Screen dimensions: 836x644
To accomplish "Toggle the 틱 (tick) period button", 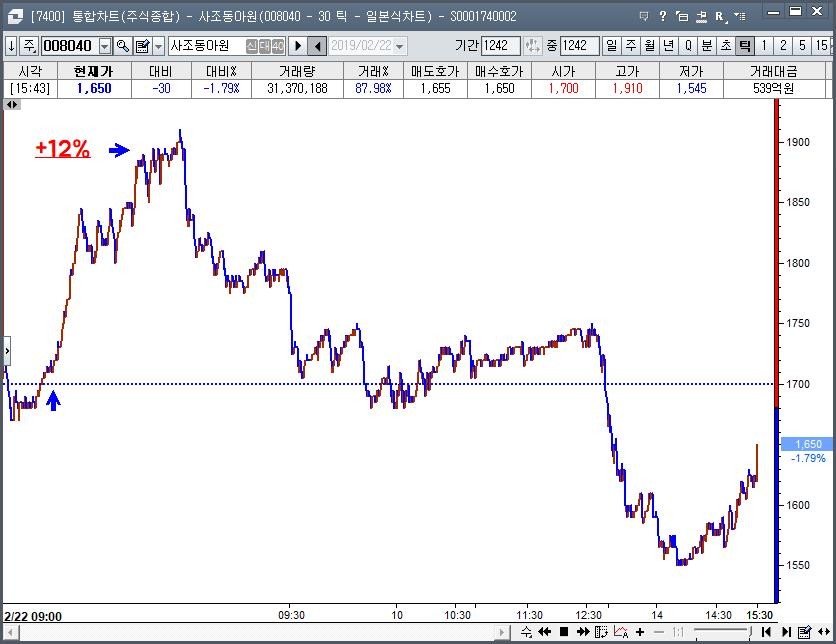I will click(744, 46).
